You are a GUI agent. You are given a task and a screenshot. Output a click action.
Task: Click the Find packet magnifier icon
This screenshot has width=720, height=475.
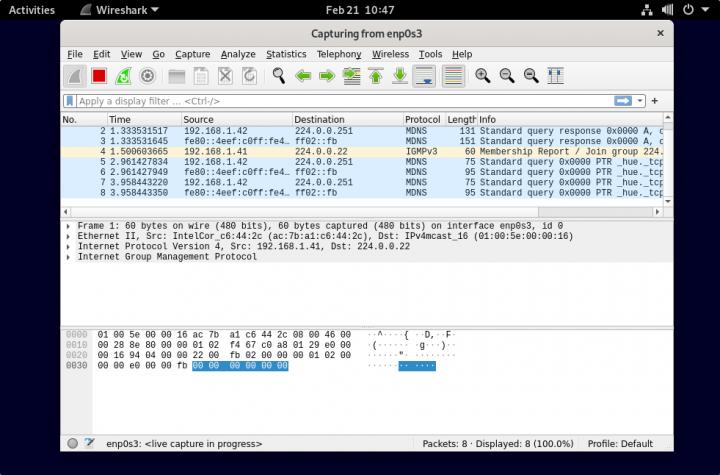[278, 76]
